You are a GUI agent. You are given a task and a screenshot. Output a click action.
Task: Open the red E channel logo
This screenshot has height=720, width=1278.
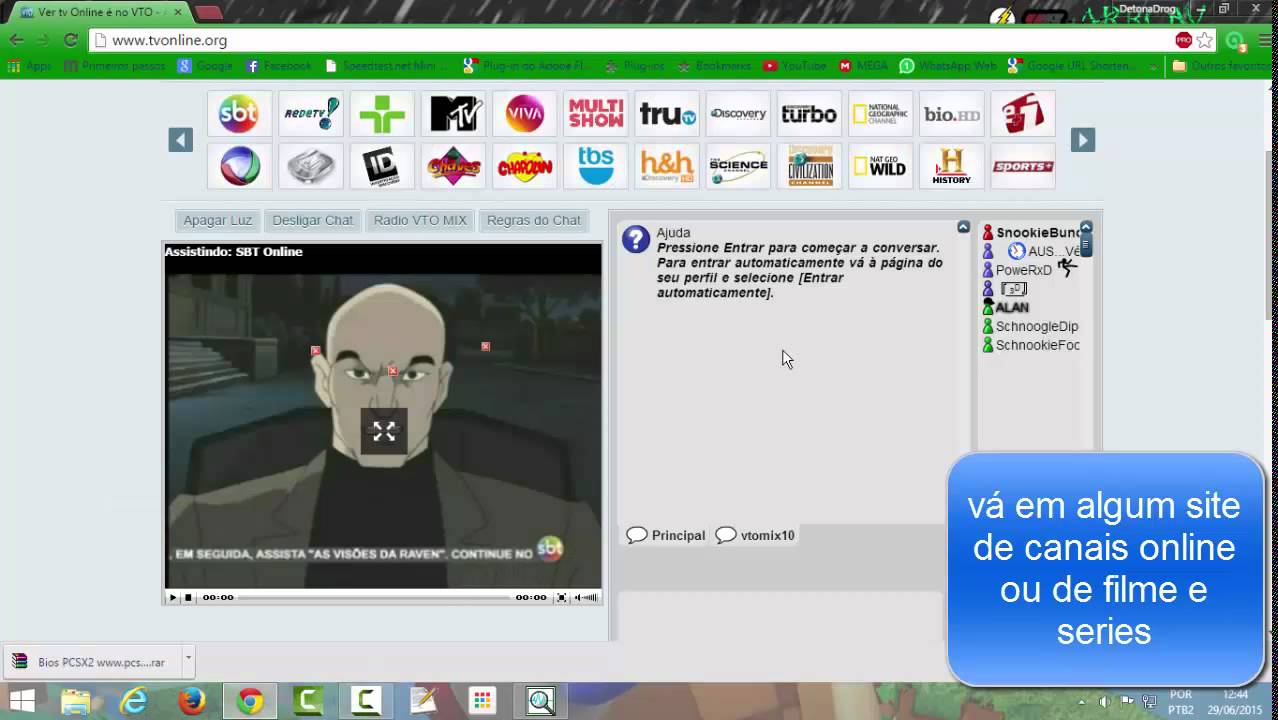[x=1023, y=114]
